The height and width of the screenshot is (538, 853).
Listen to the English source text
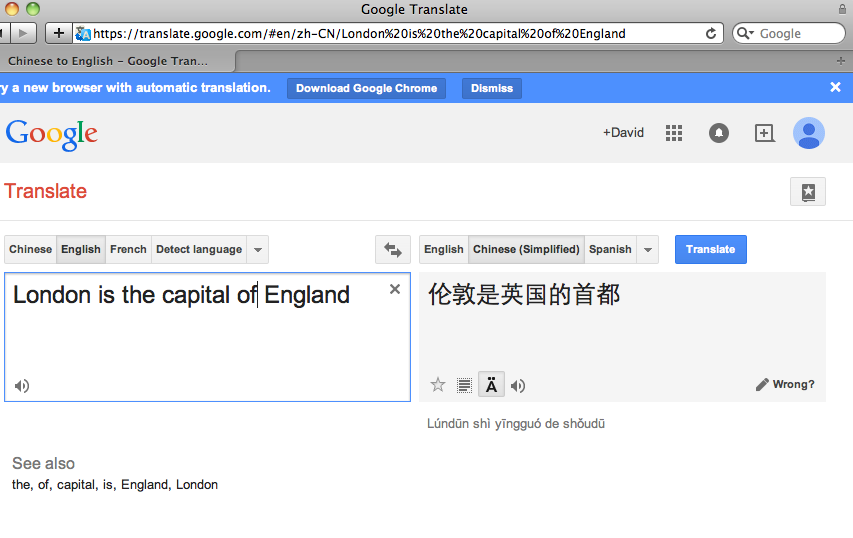point(22,386)
